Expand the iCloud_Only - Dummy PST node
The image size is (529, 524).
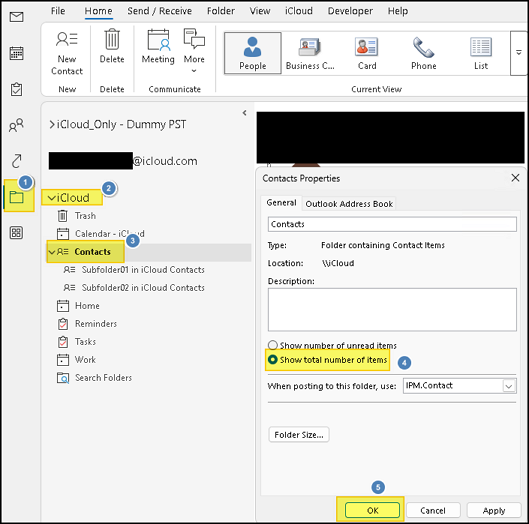52,125
